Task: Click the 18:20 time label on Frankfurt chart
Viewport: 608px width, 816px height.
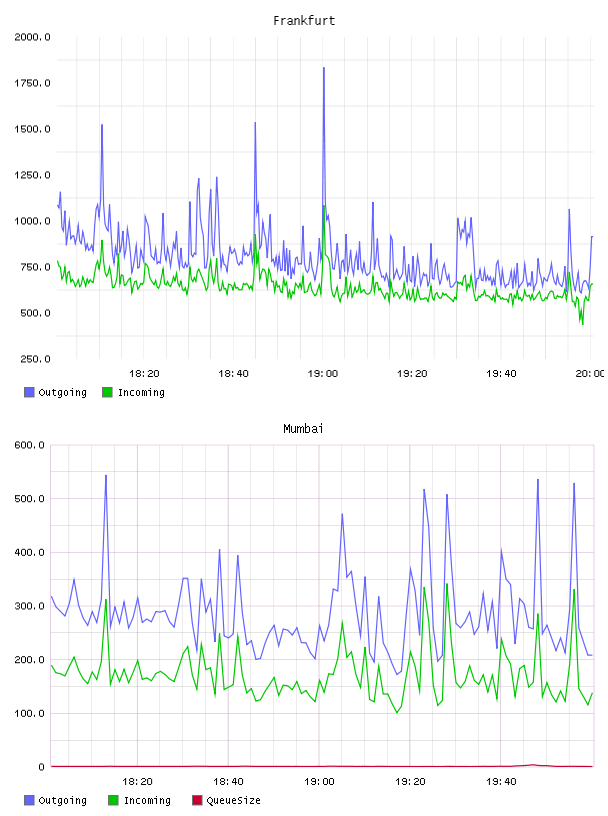Action: (144, 374)
